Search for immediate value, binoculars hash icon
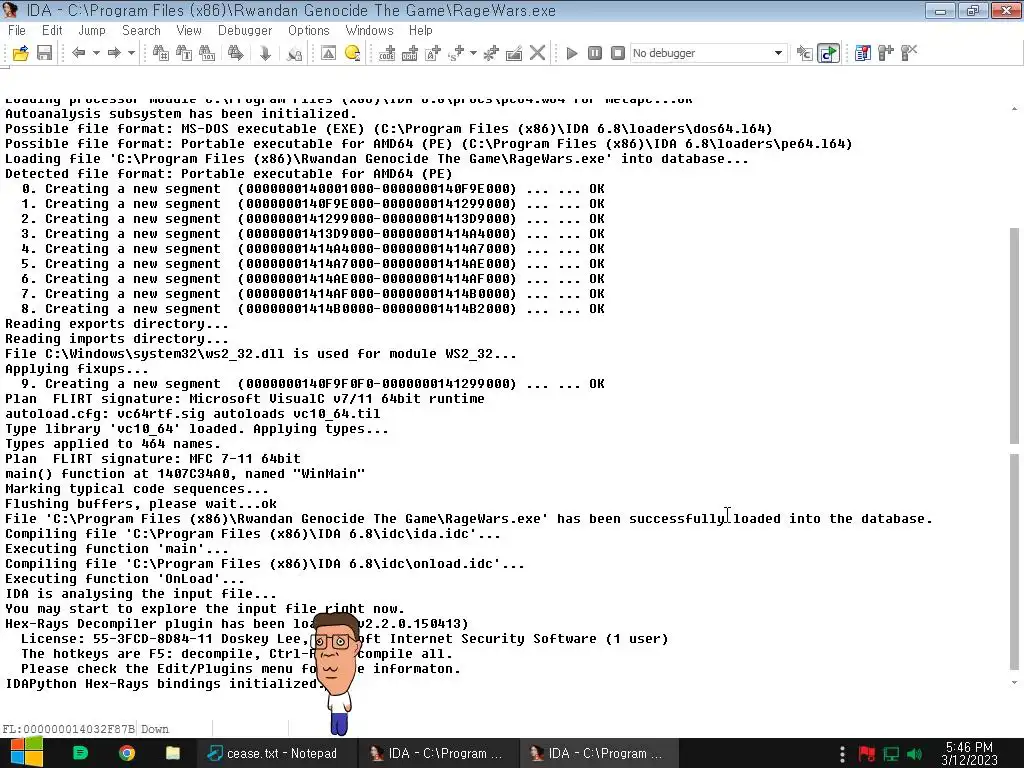 pos(161,53)
